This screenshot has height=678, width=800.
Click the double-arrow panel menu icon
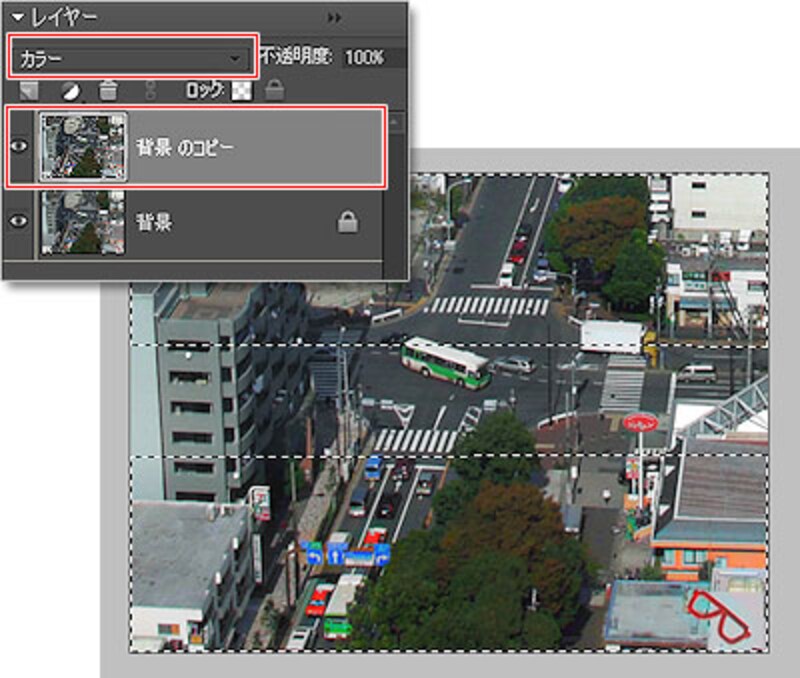[x=334, y=18]
